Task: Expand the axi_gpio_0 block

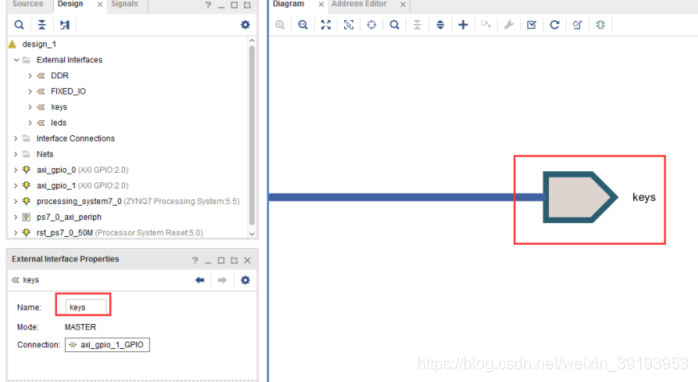Action: coord(16,170)
